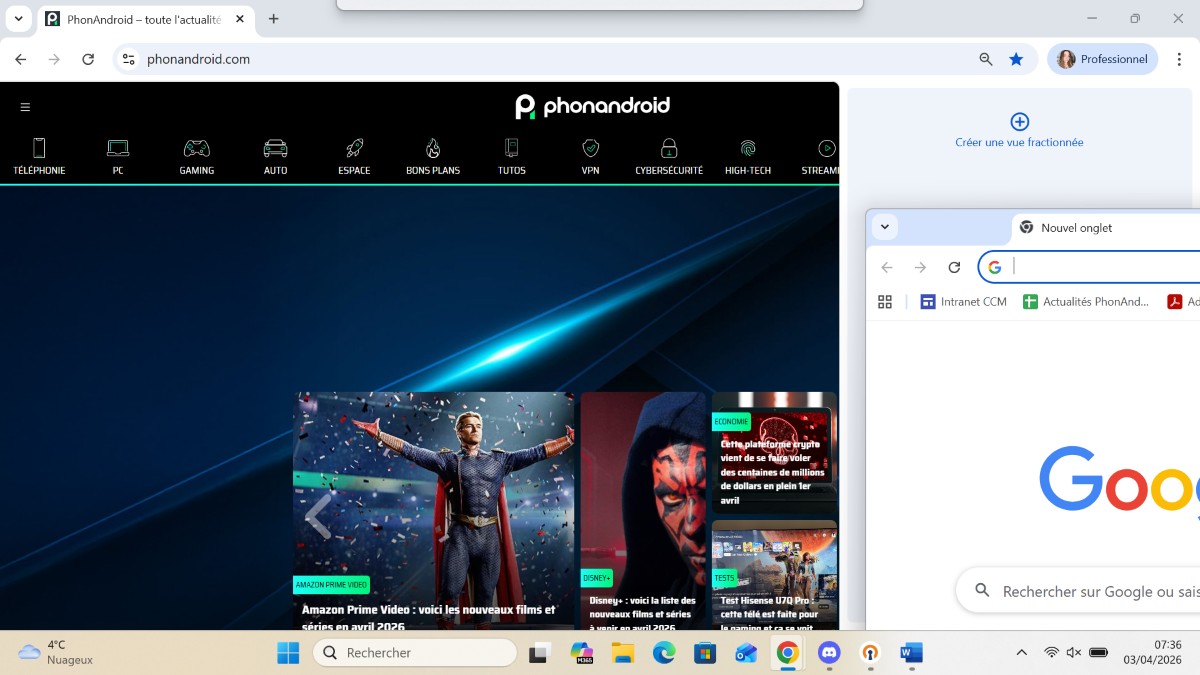Click the zoom magnifier in the address bar
The image size is (1200, 675).
coord(986,59)
